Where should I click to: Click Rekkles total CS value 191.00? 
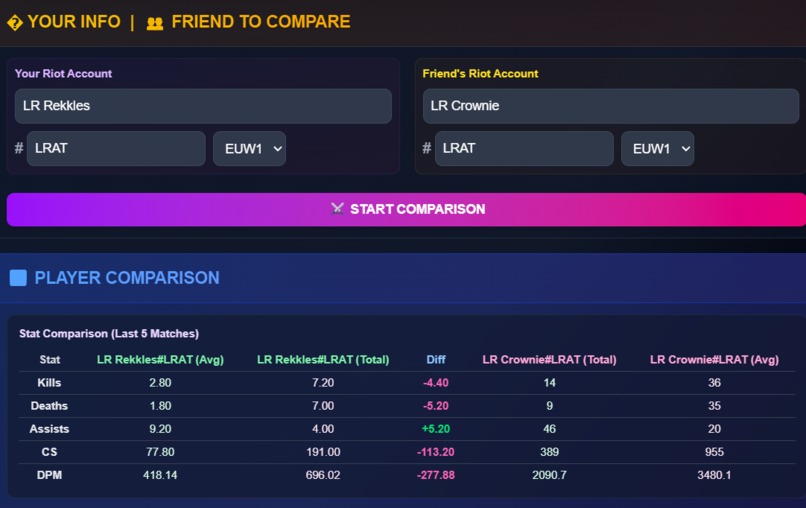point(323,452)
